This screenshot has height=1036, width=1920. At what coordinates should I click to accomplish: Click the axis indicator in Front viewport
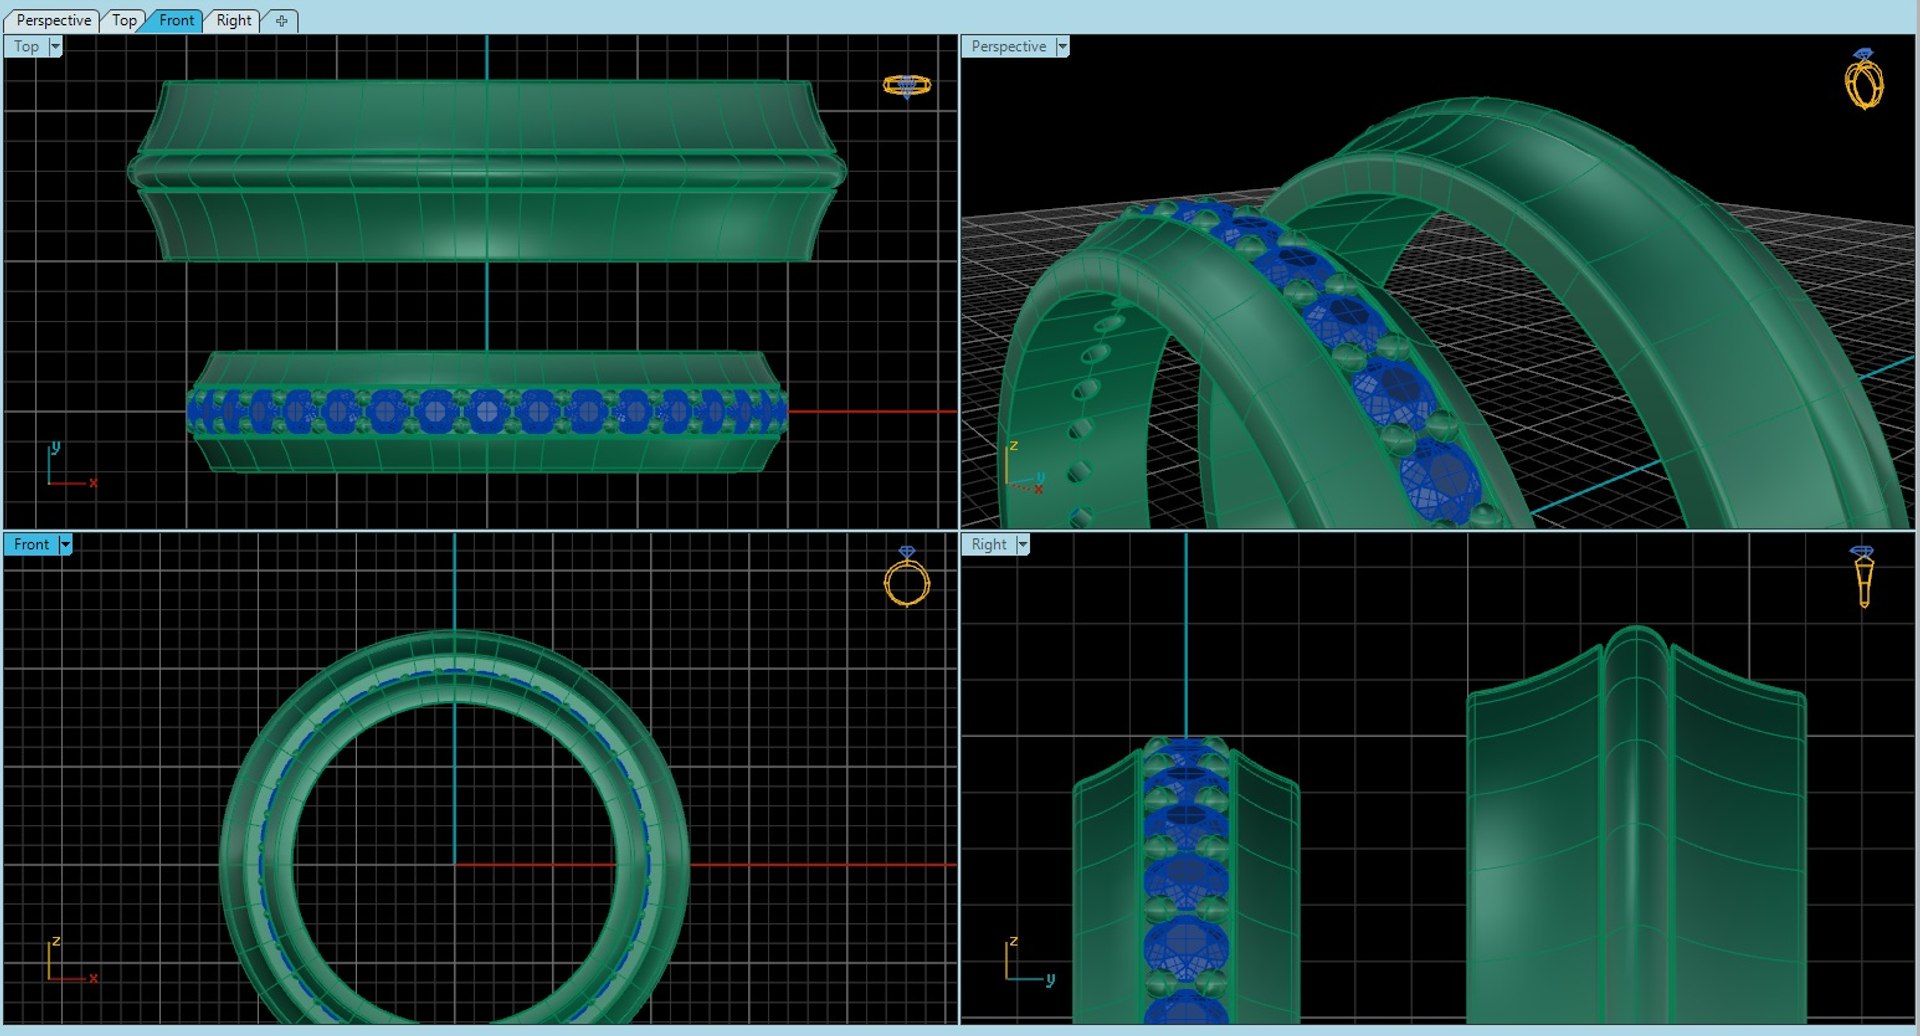click(x=71, y=961)
